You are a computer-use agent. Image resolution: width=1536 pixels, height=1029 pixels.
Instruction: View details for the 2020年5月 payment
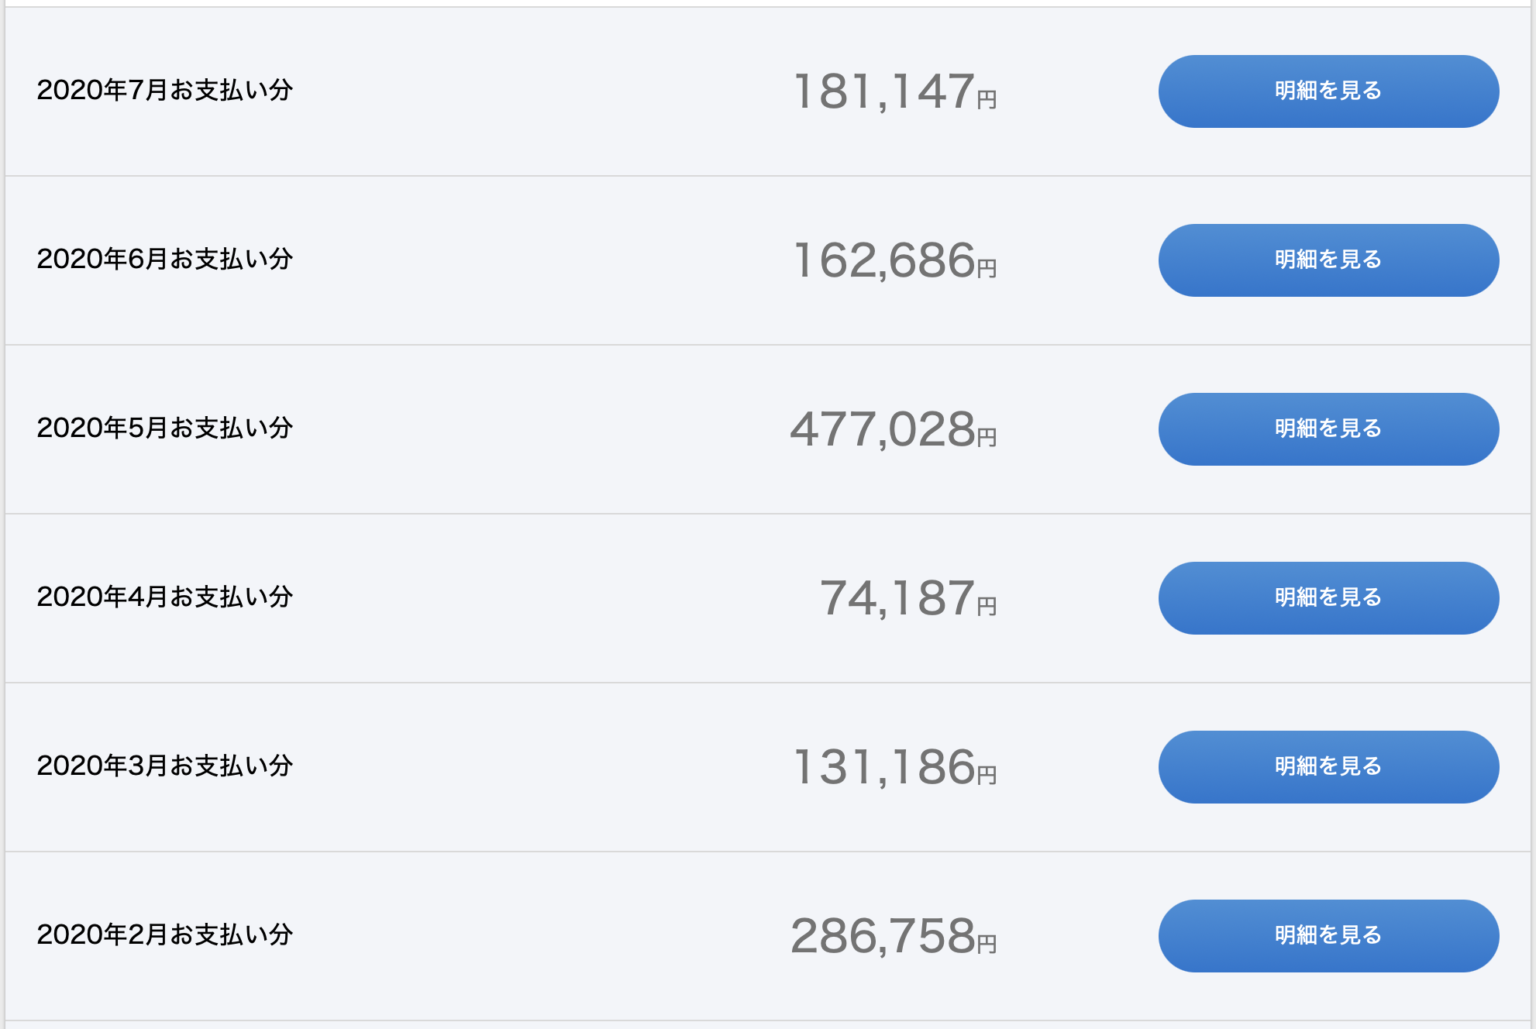click(x=1328, y=429)
